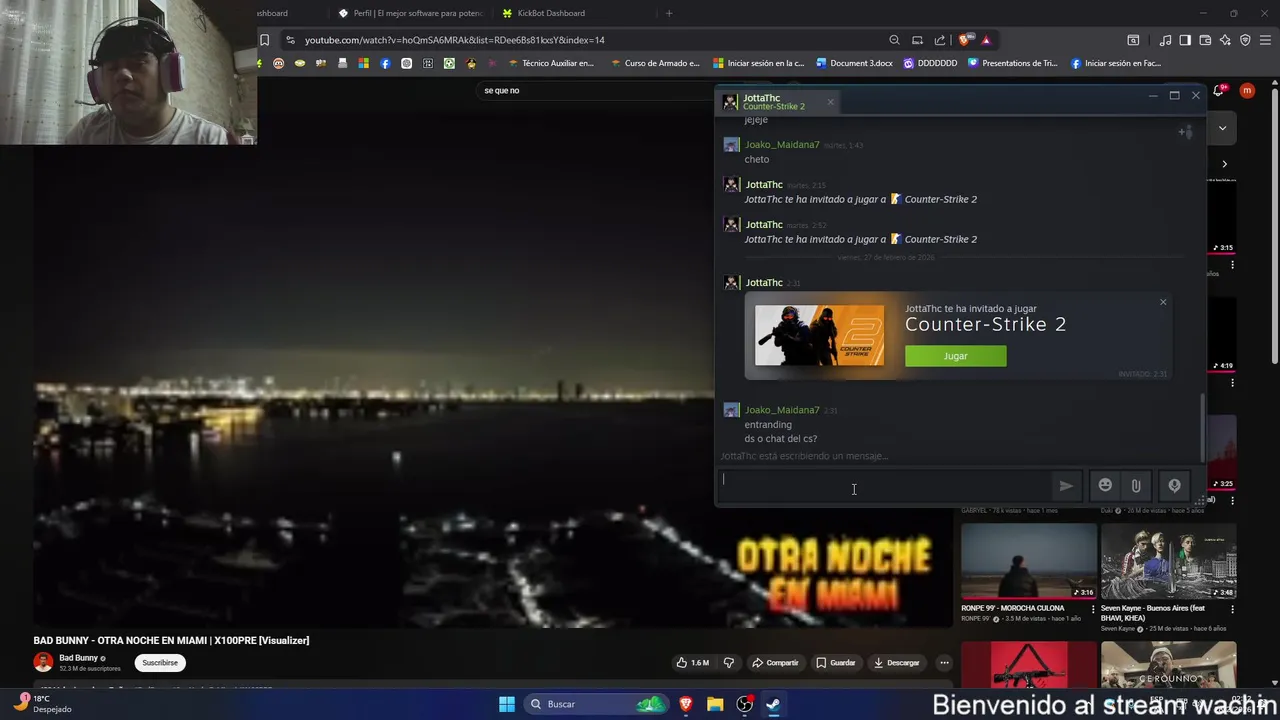Like the Bad Bunny video (1.6 M)
Screen dimensions: 1280x720
tap(692, 662)
